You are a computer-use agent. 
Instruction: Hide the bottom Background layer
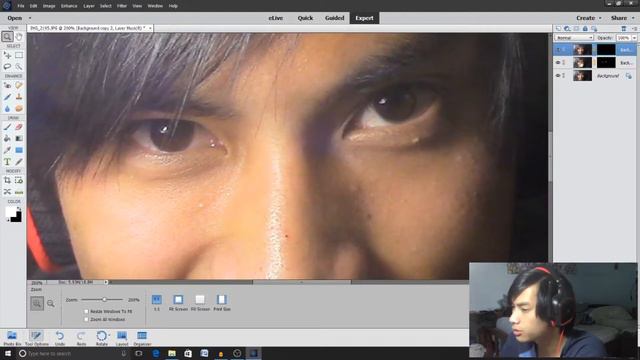558,76
